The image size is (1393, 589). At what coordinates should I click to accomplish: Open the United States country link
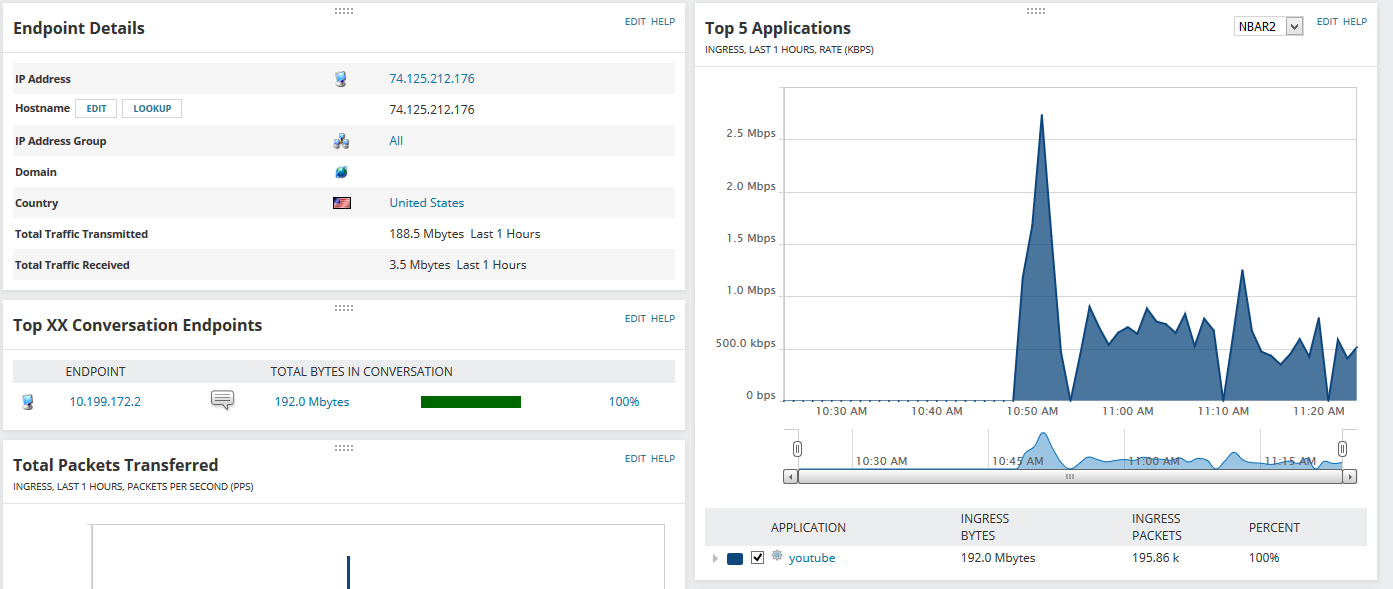(427, 203)
